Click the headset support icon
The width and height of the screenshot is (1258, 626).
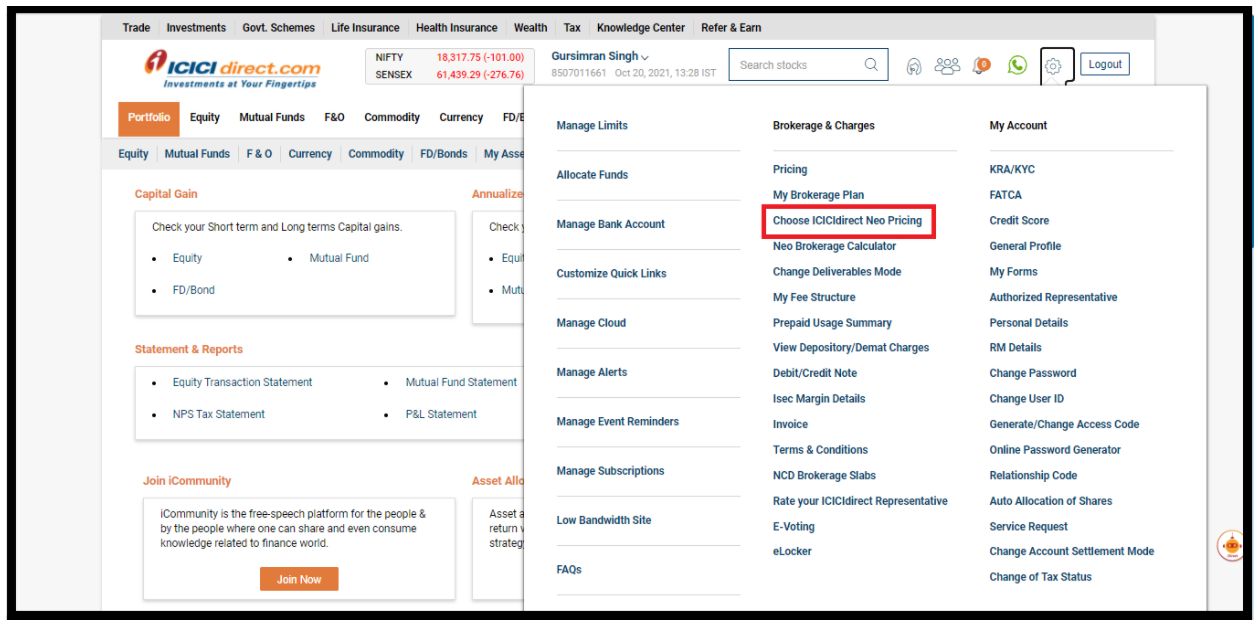tap(913, 66)
